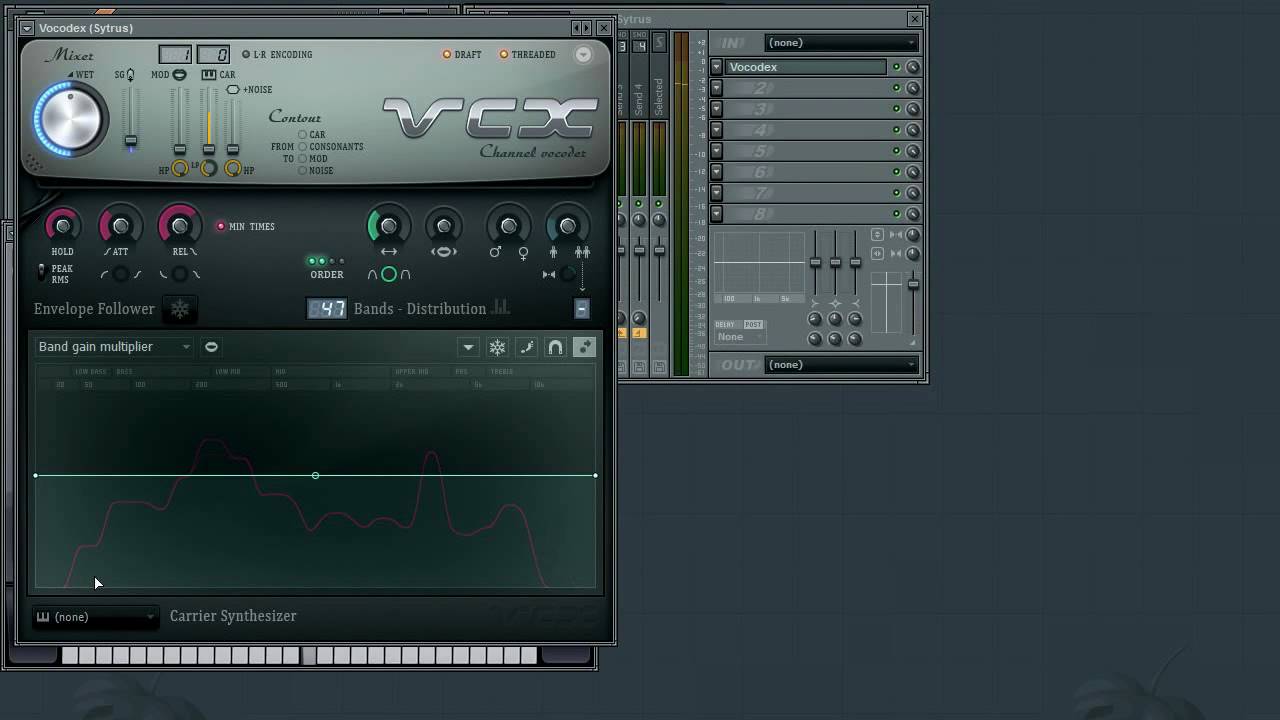
Task: Open the envelope editor options arrow menu
Action: (468, 347)
